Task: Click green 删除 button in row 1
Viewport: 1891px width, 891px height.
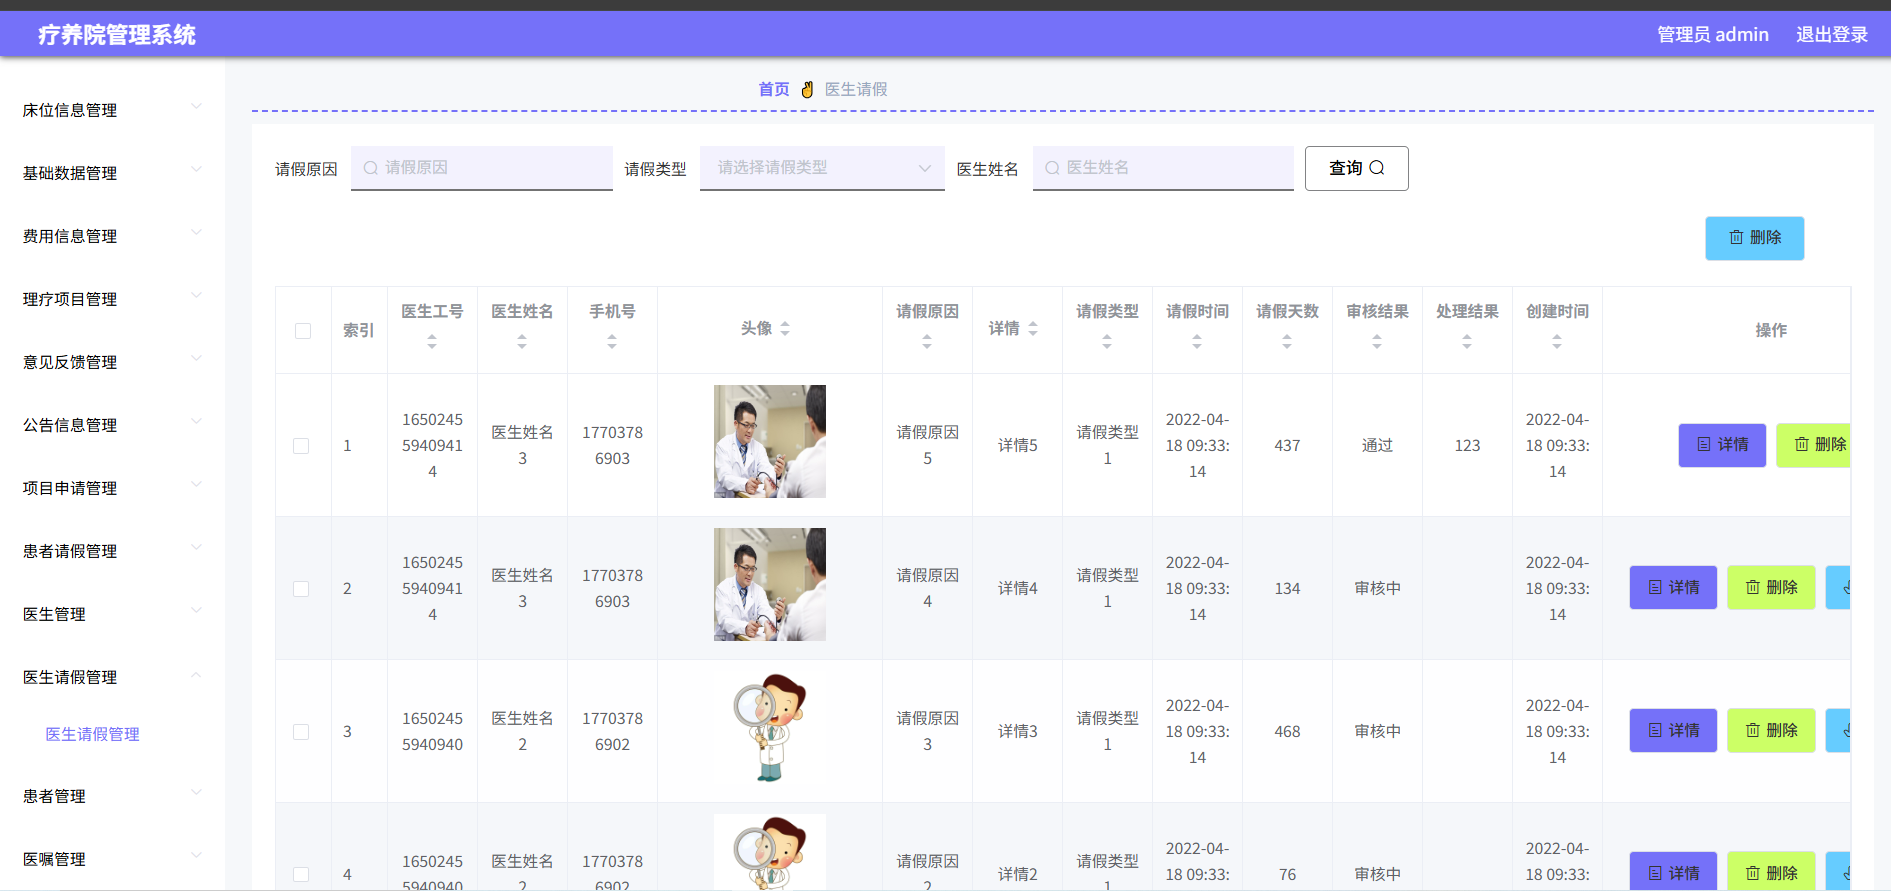Action: click(x=1814, y=445)
